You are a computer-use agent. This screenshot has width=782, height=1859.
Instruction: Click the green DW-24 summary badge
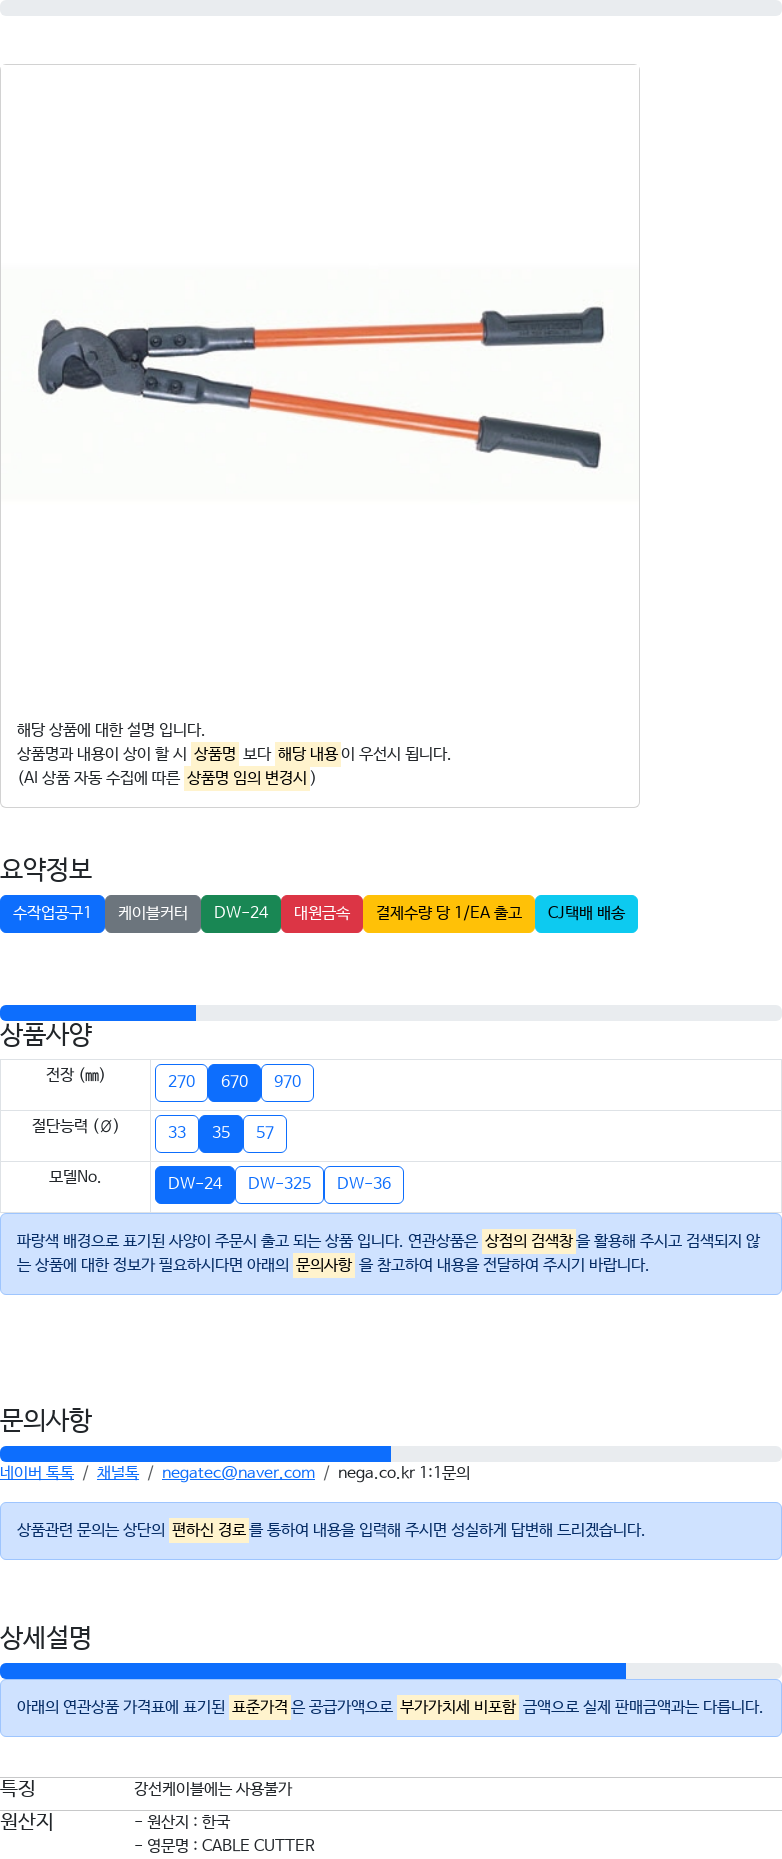click(x=241, y=913)
